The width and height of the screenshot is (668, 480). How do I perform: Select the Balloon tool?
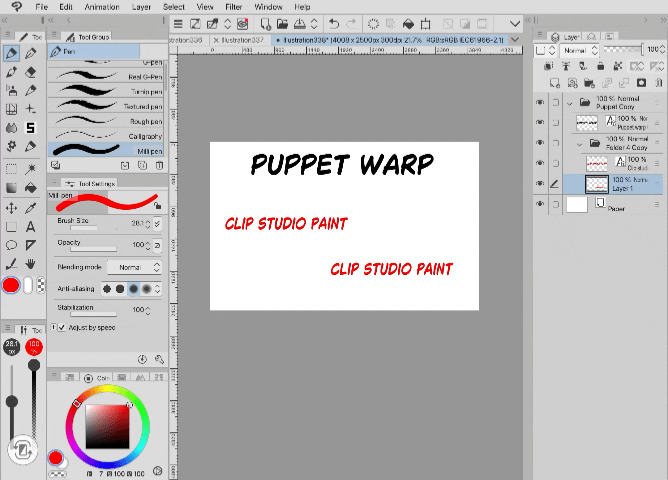12,245
